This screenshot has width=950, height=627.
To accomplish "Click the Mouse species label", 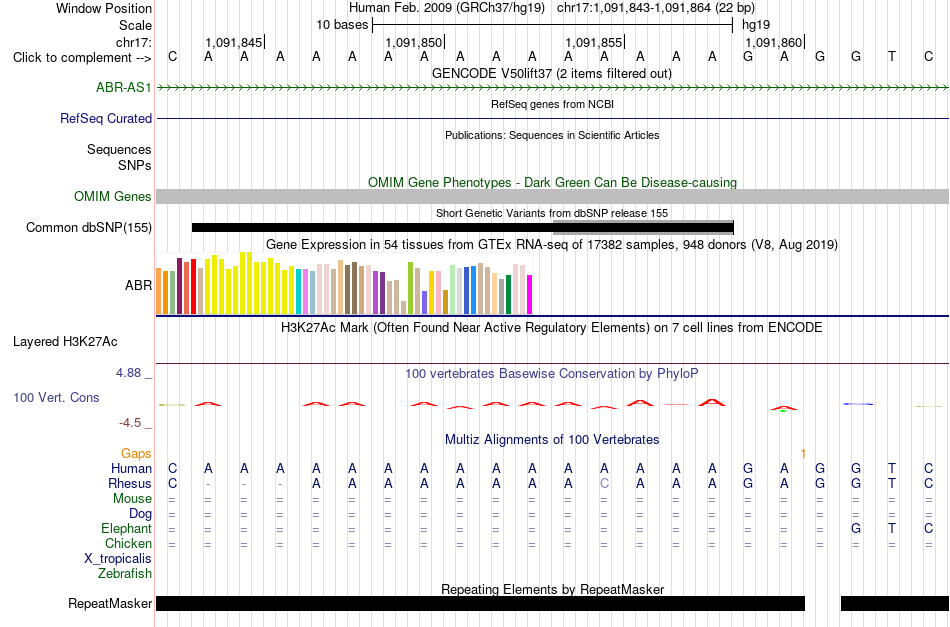I will [132, 499].
